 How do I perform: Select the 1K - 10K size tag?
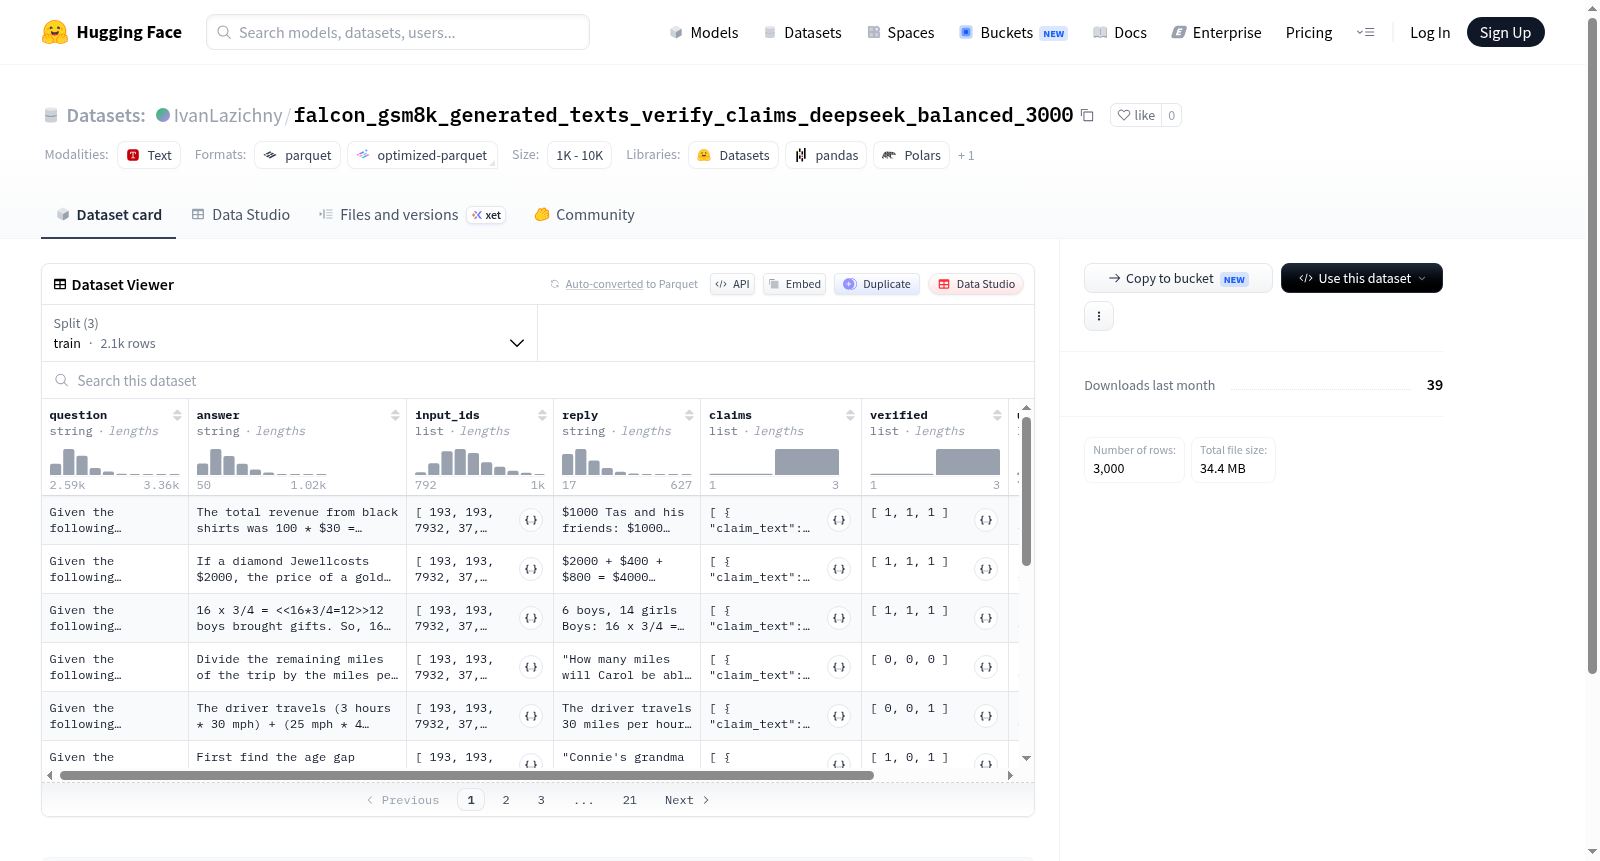point(580,155)
